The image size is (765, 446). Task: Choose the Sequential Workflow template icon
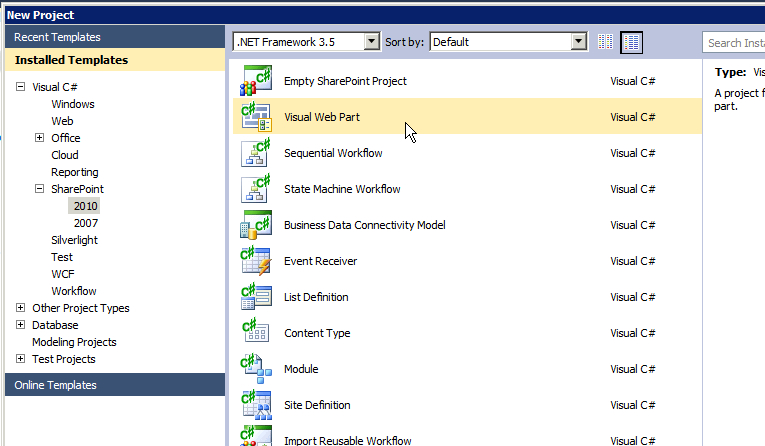click(x=256, y=153)
